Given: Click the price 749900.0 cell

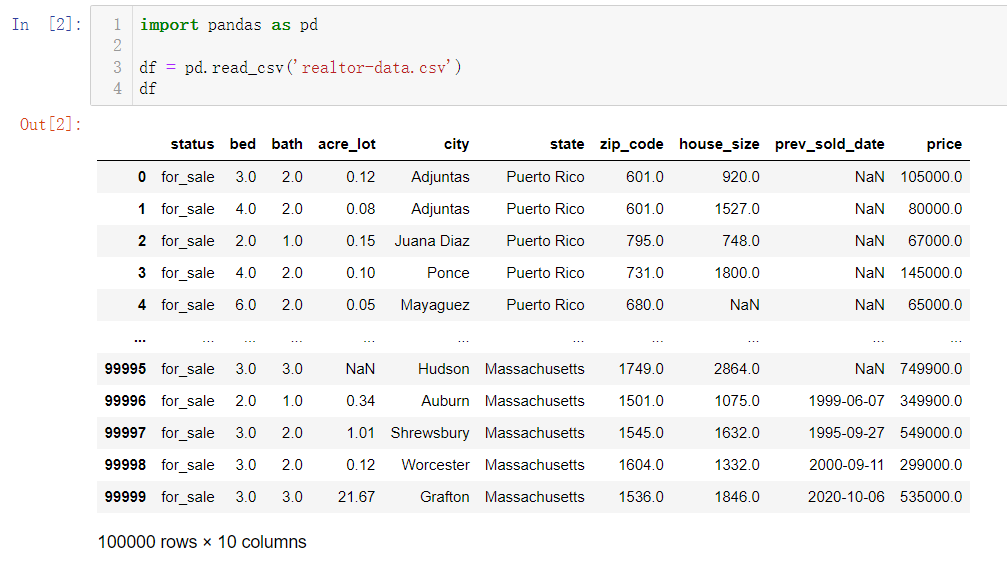Looking at the screenshot, I should [931, 369].
